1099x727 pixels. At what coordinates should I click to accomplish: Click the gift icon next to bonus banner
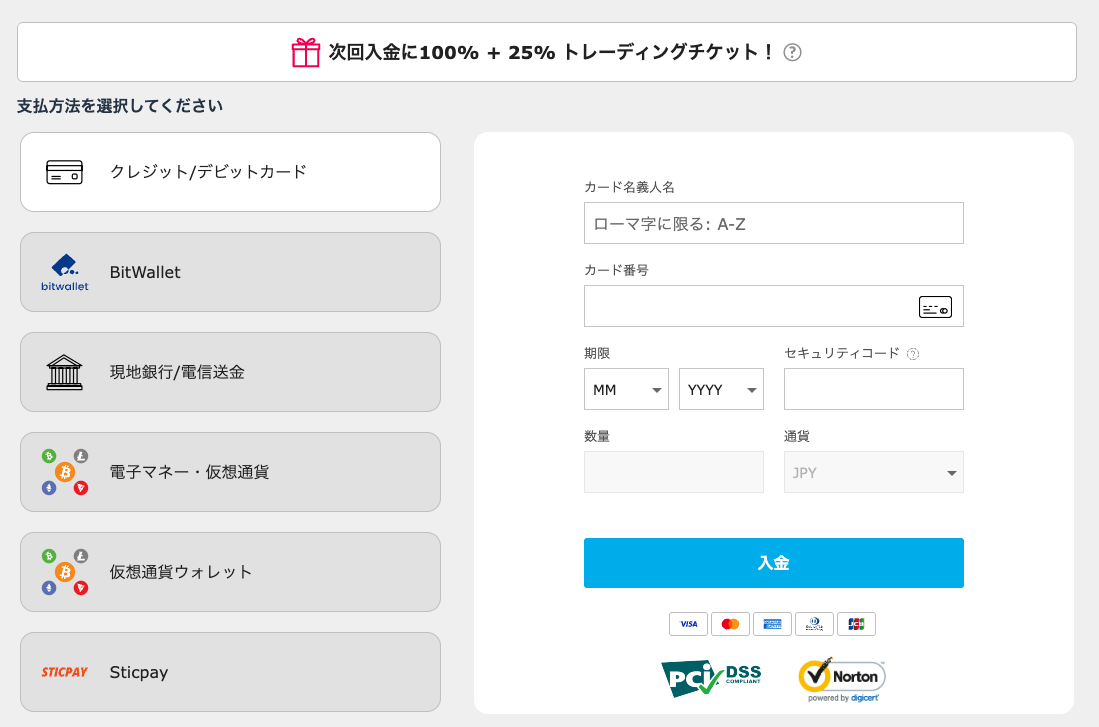306,51
